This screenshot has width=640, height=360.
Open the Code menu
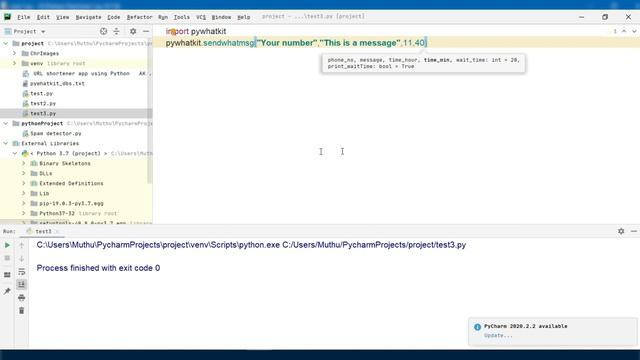coord(114,17)
